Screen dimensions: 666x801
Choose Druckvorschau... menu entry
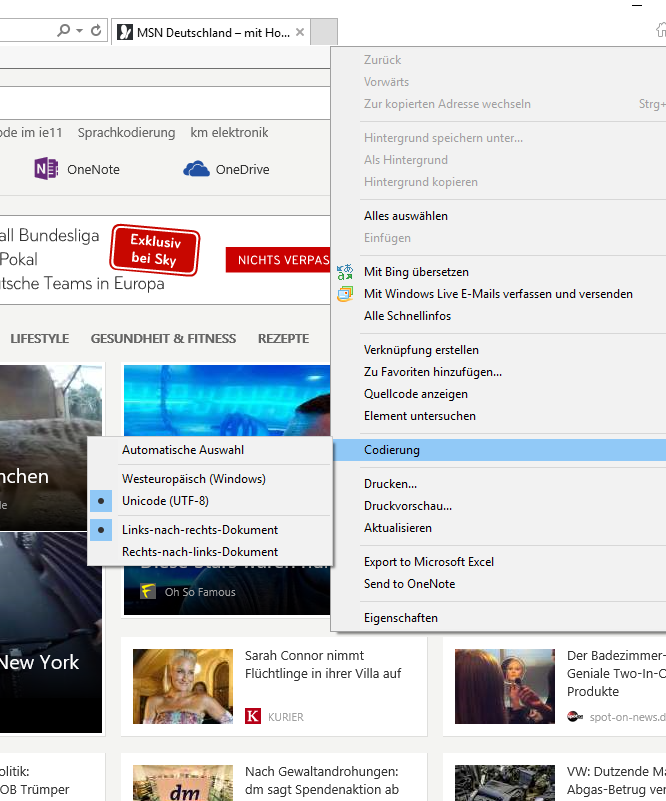tap(500, 506)
